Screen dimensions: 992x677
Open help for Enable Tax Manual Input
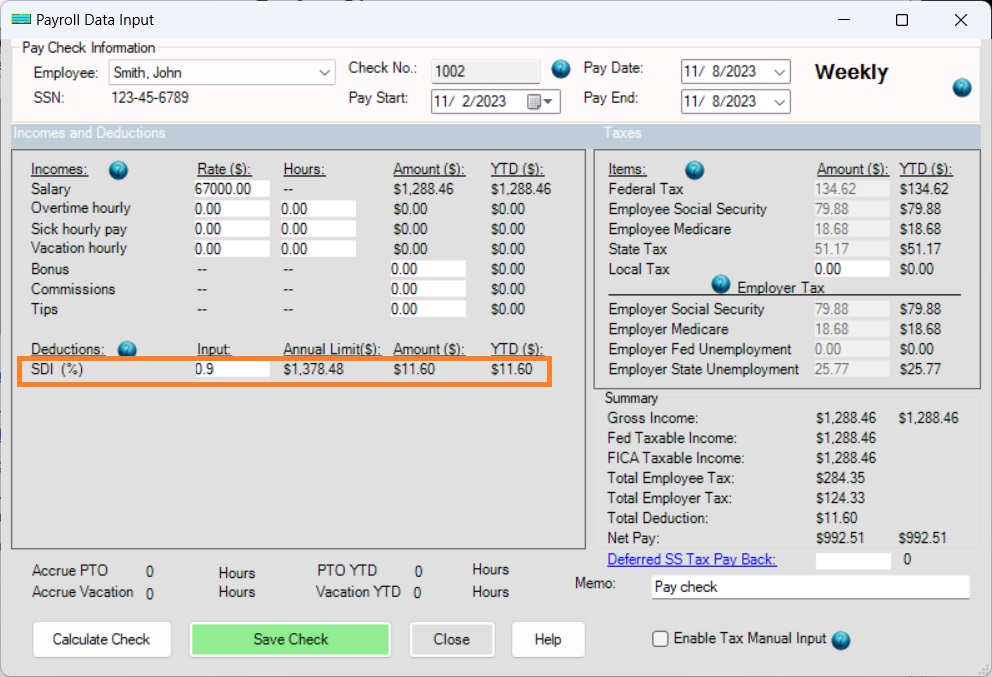839,640
